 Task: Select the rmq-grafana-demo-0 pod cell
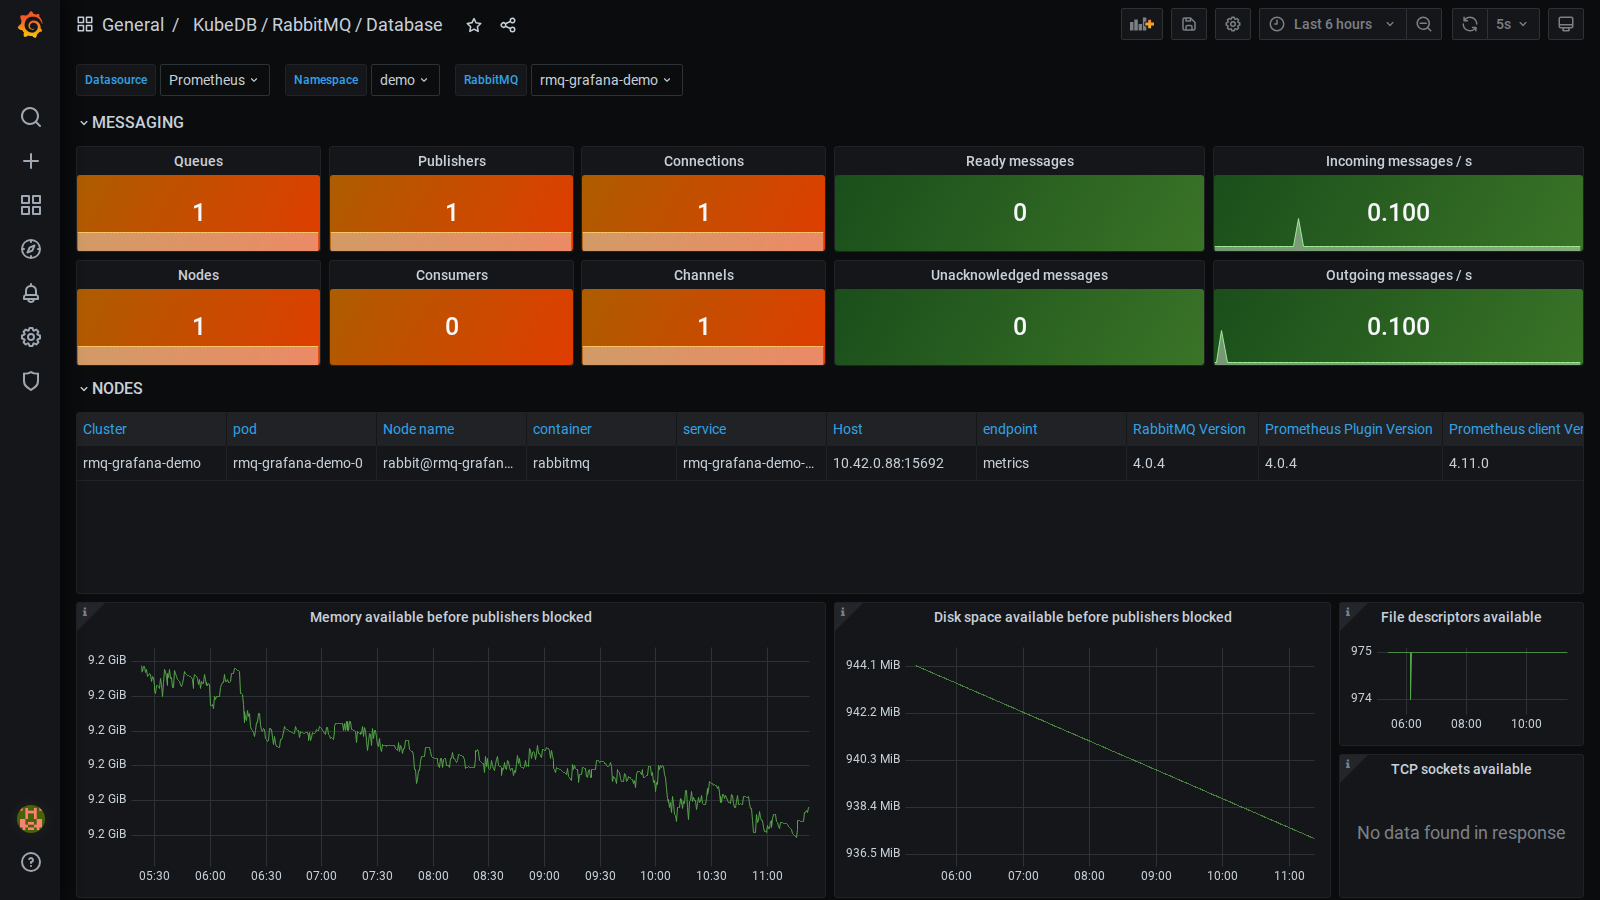coord(301,463)
